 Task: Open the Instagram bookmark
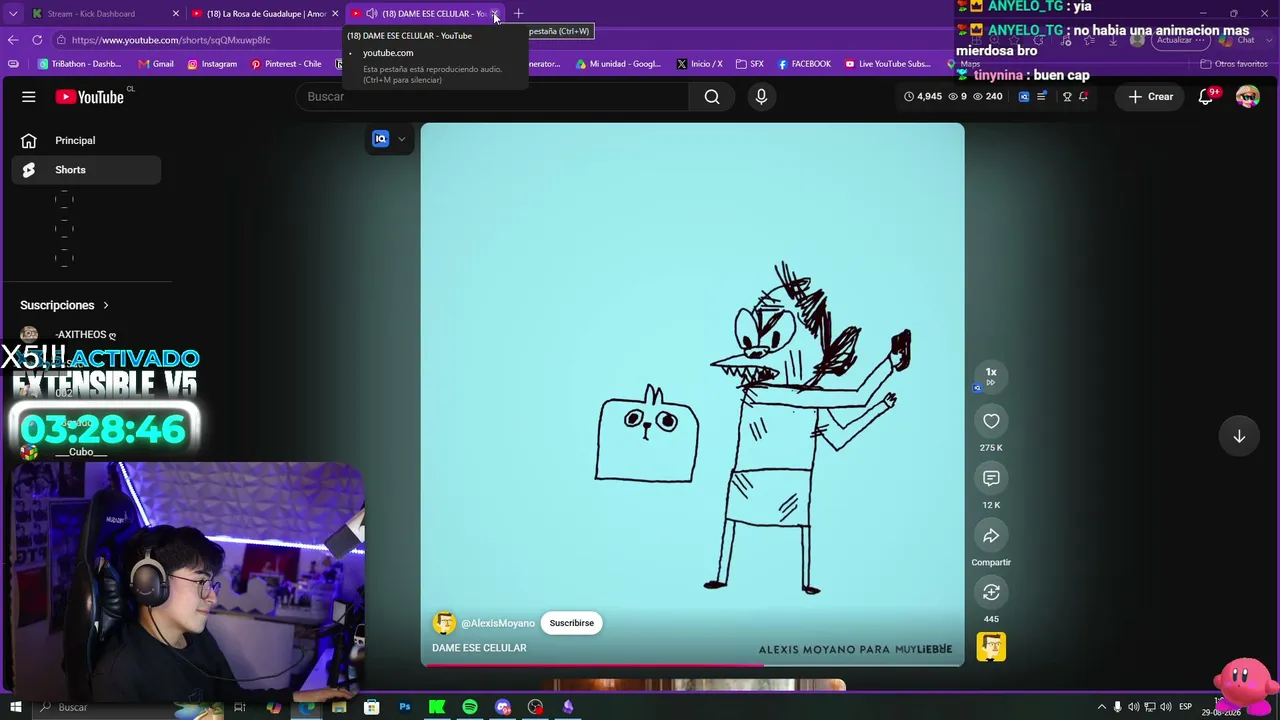pos(212,64)
